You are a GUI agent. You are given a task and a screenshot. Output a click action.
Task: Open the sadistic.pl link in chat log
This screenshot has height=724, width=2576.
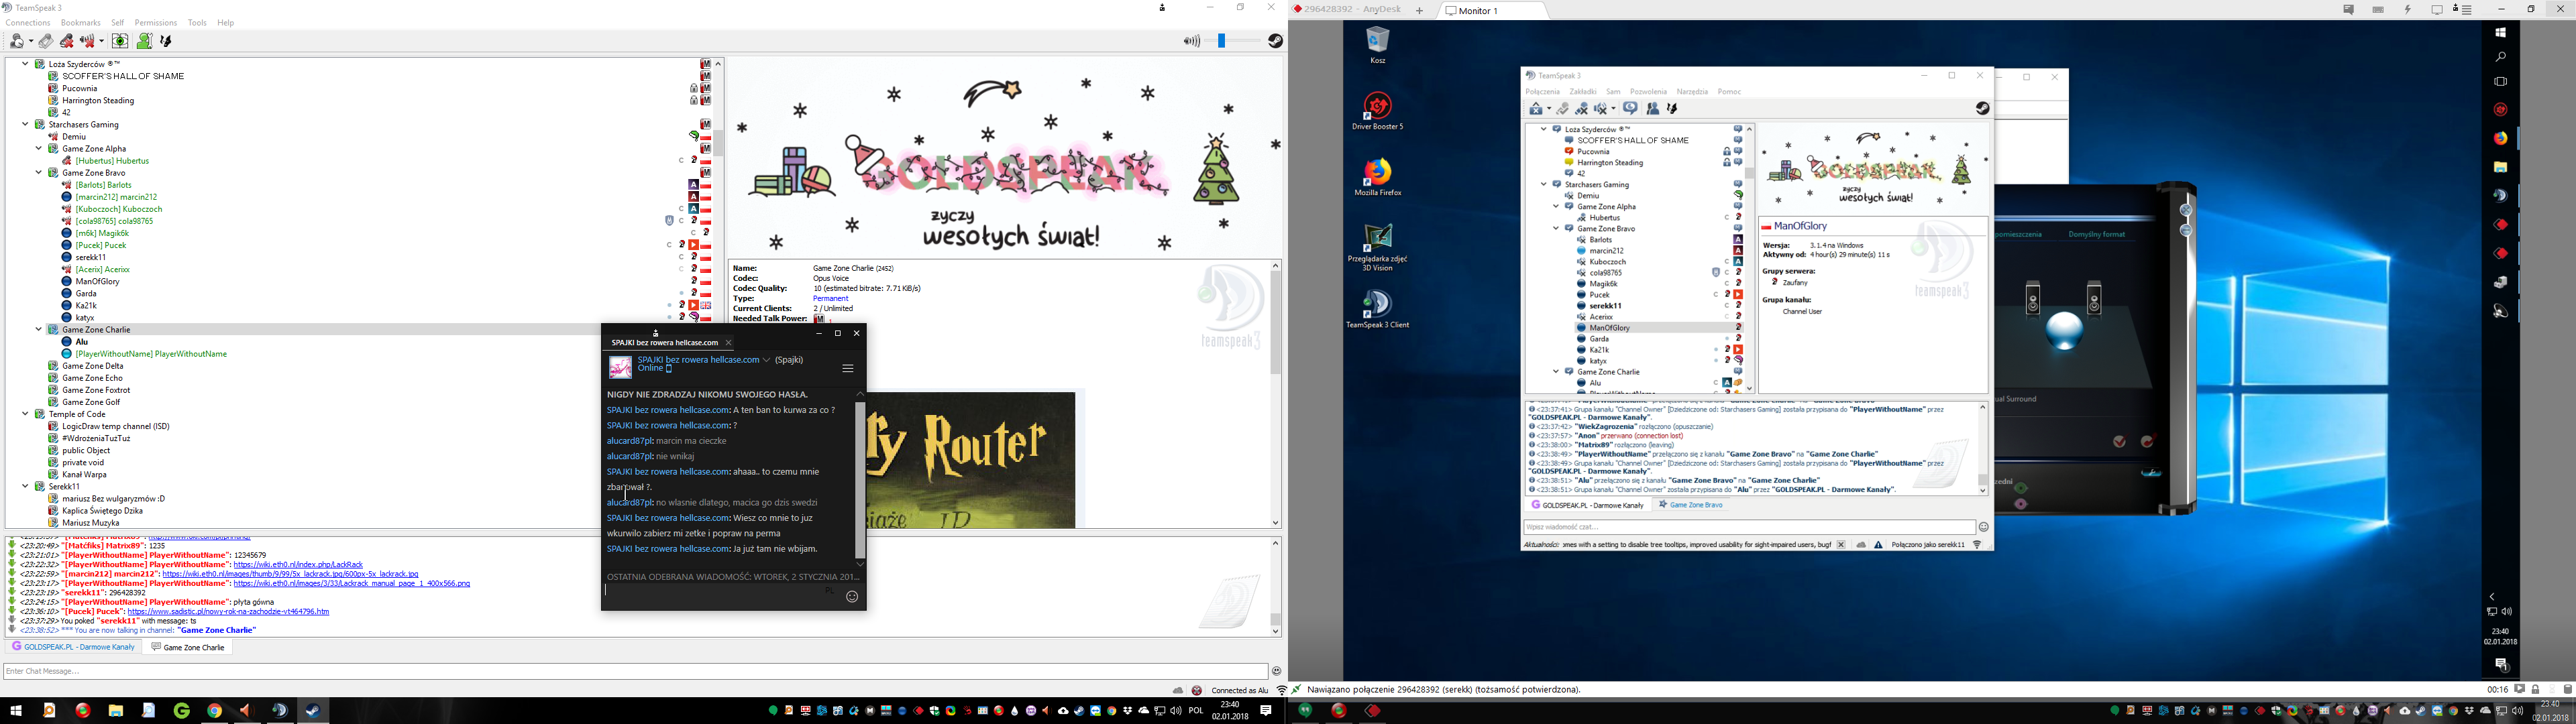pyautogui.click(x=228, y=612)
